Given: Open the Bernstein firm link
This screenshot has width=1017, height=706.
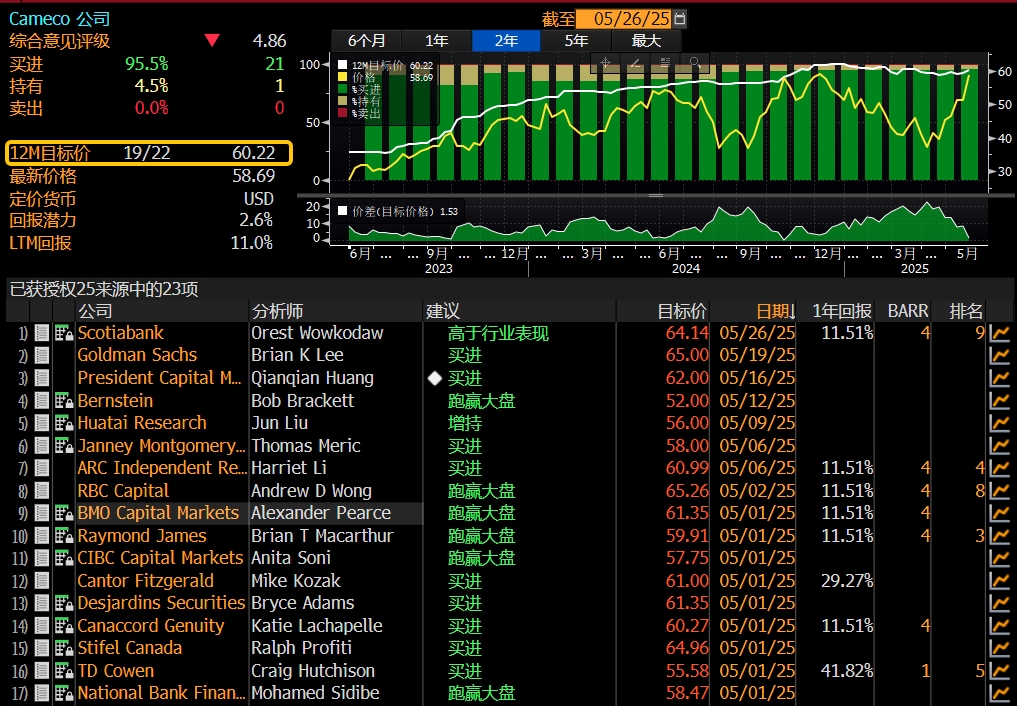Looking at the screenshot, I should click(115, 401).
